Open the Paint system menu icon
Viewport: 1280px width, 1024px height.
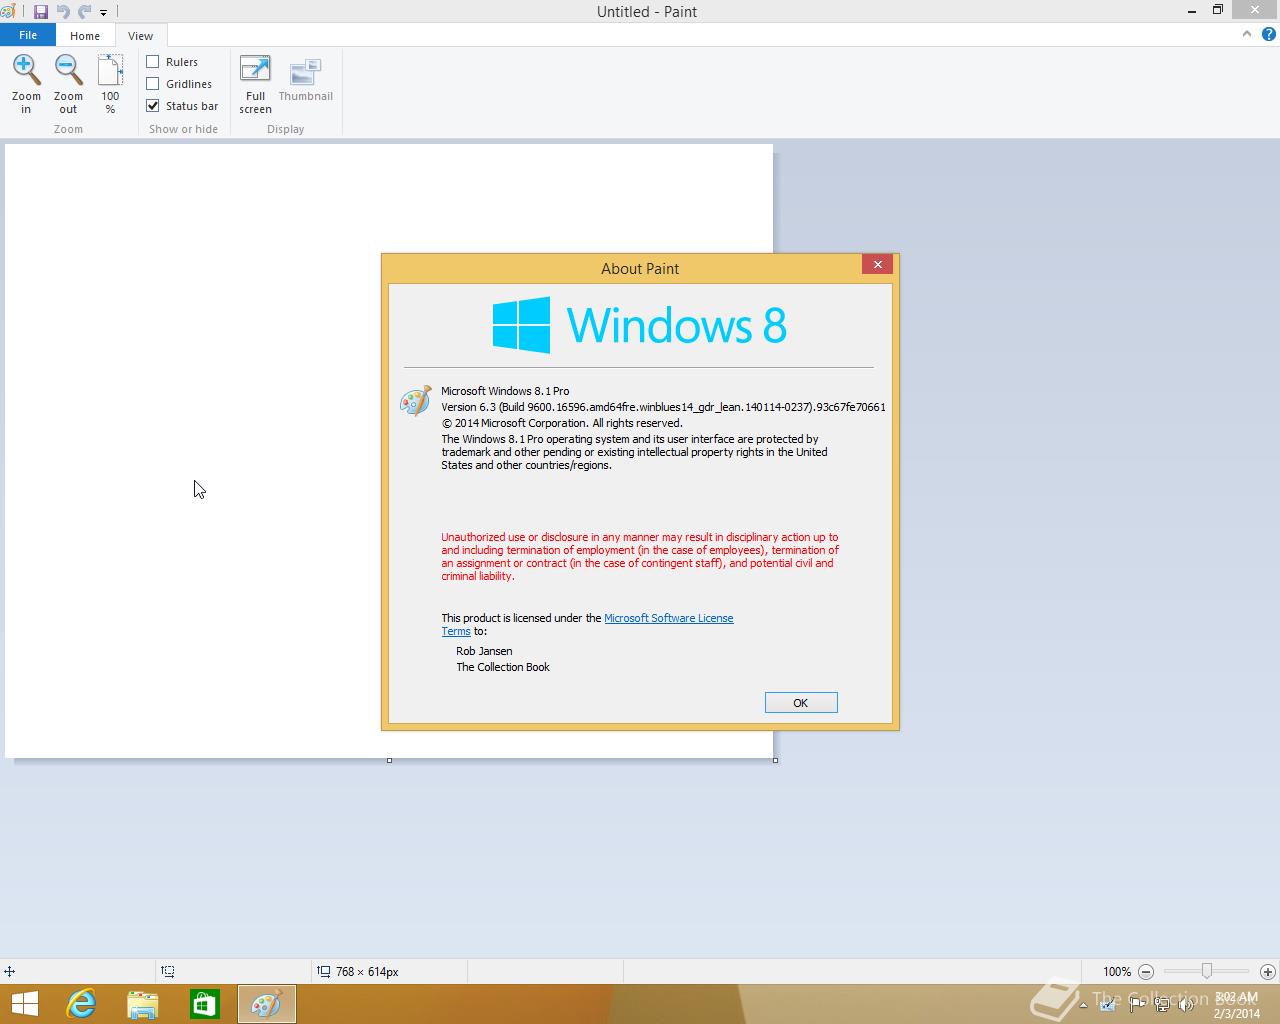click(9, 12)
